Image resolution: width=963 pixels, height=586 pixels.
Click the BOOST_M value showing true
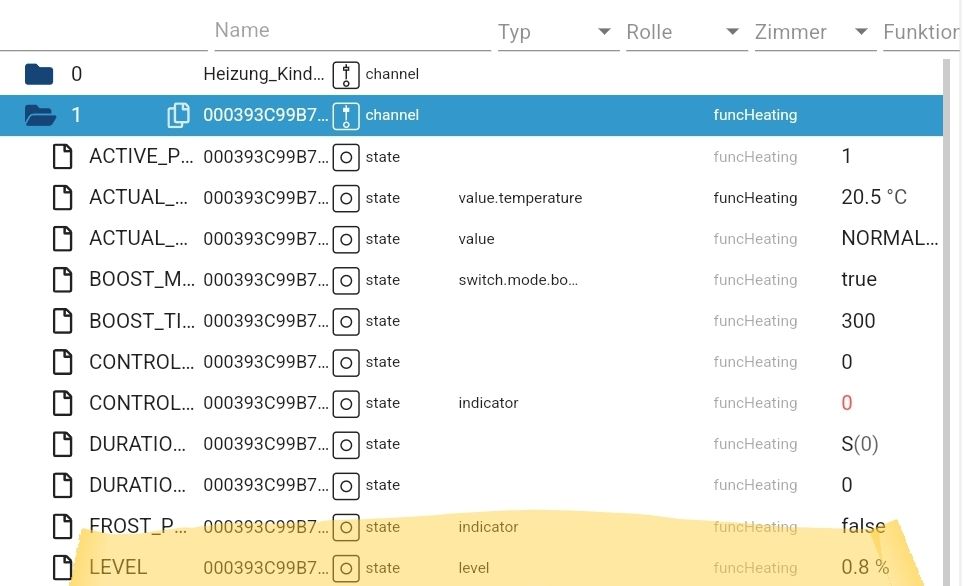[858, 279]
